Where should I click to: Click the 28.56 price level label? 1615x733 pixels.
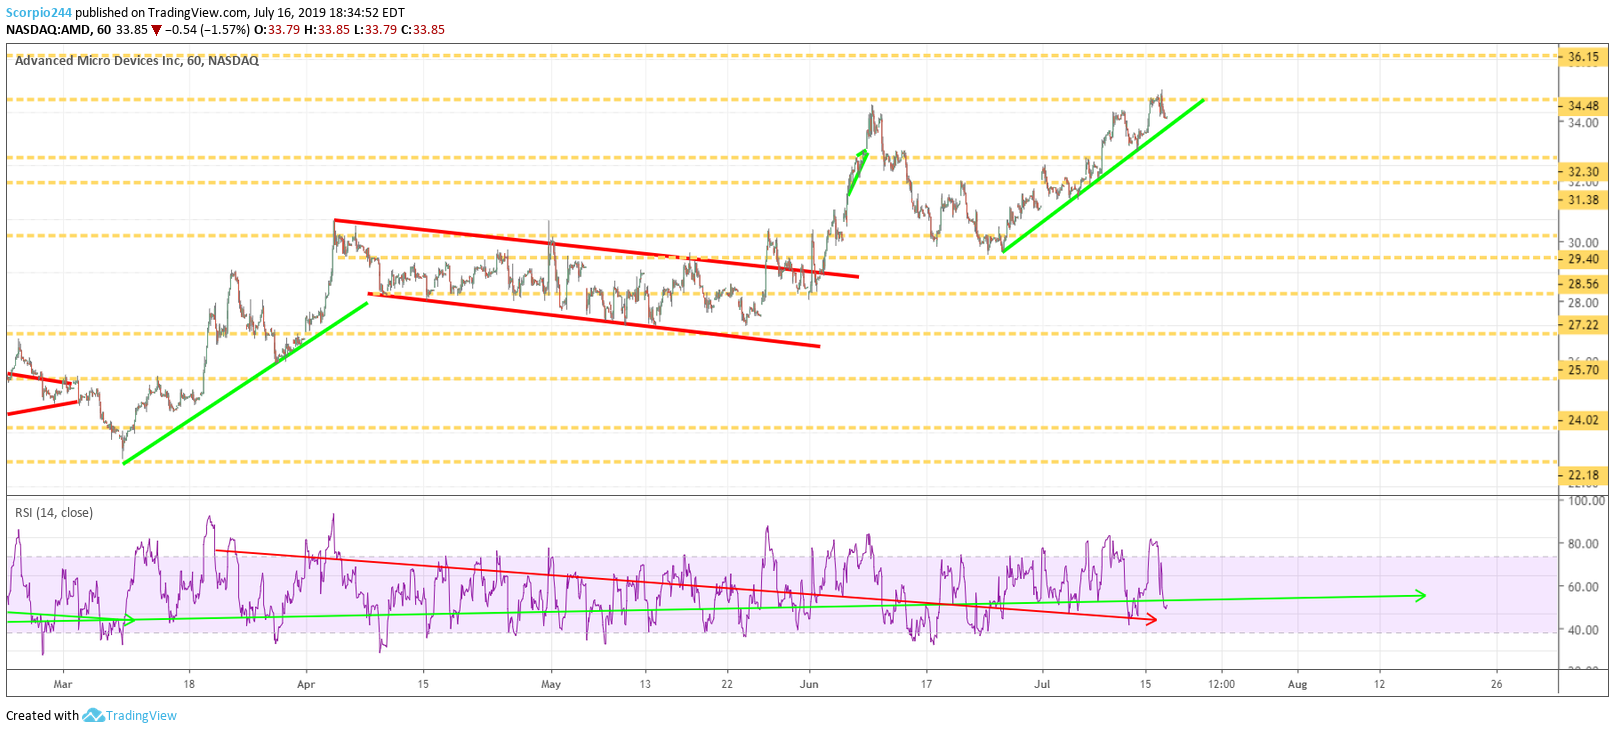coord(1583,284)
